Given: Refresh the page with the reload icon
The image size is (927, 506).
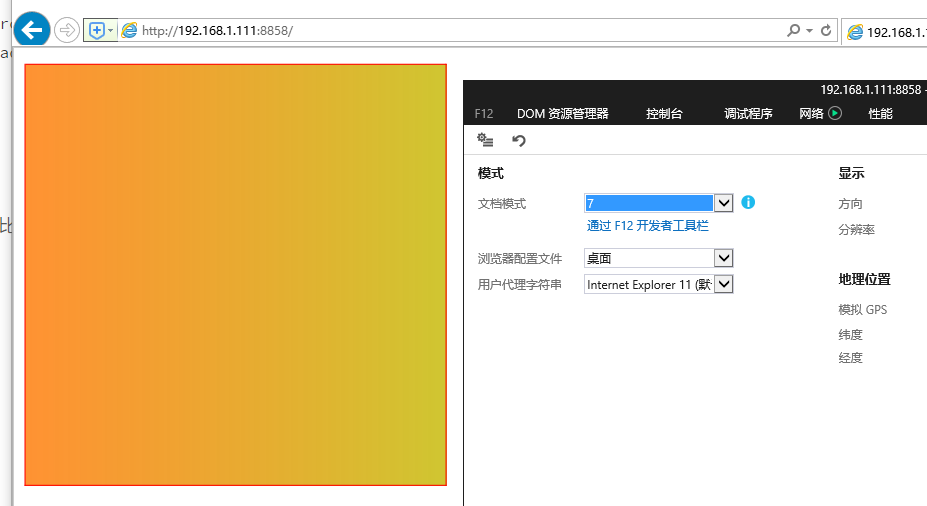Looking at the screenshot, I should point(826,30).
